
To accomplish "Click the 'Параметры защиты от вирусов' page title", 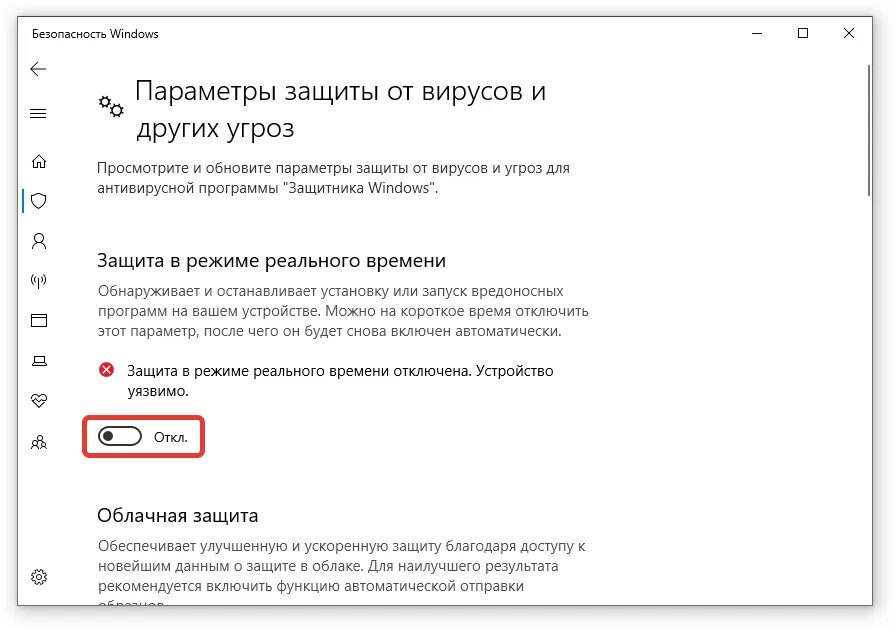I will pos(340,110).
